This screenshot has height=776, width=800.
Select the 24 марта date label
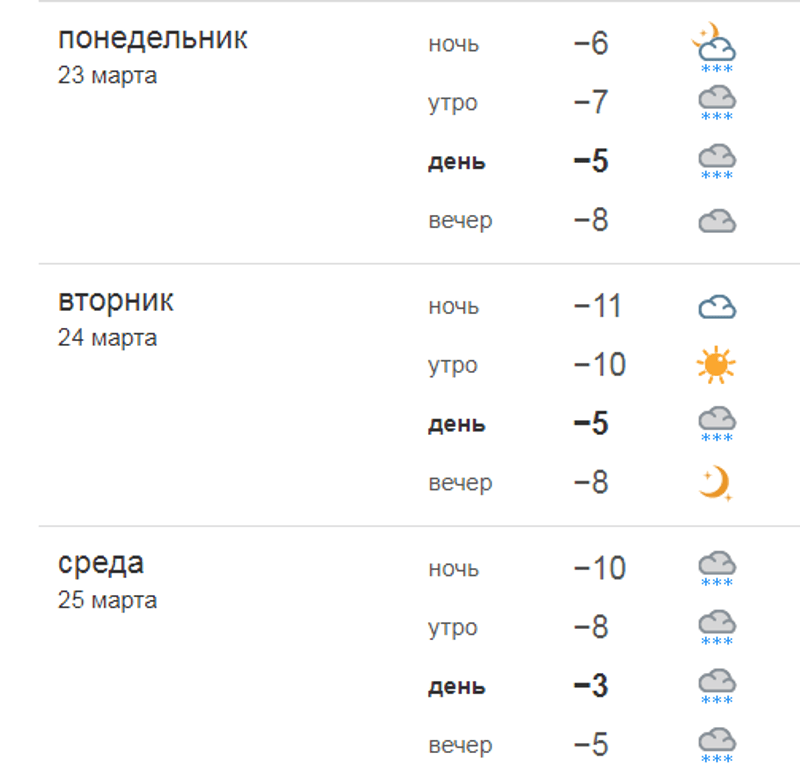coord(107,338)
